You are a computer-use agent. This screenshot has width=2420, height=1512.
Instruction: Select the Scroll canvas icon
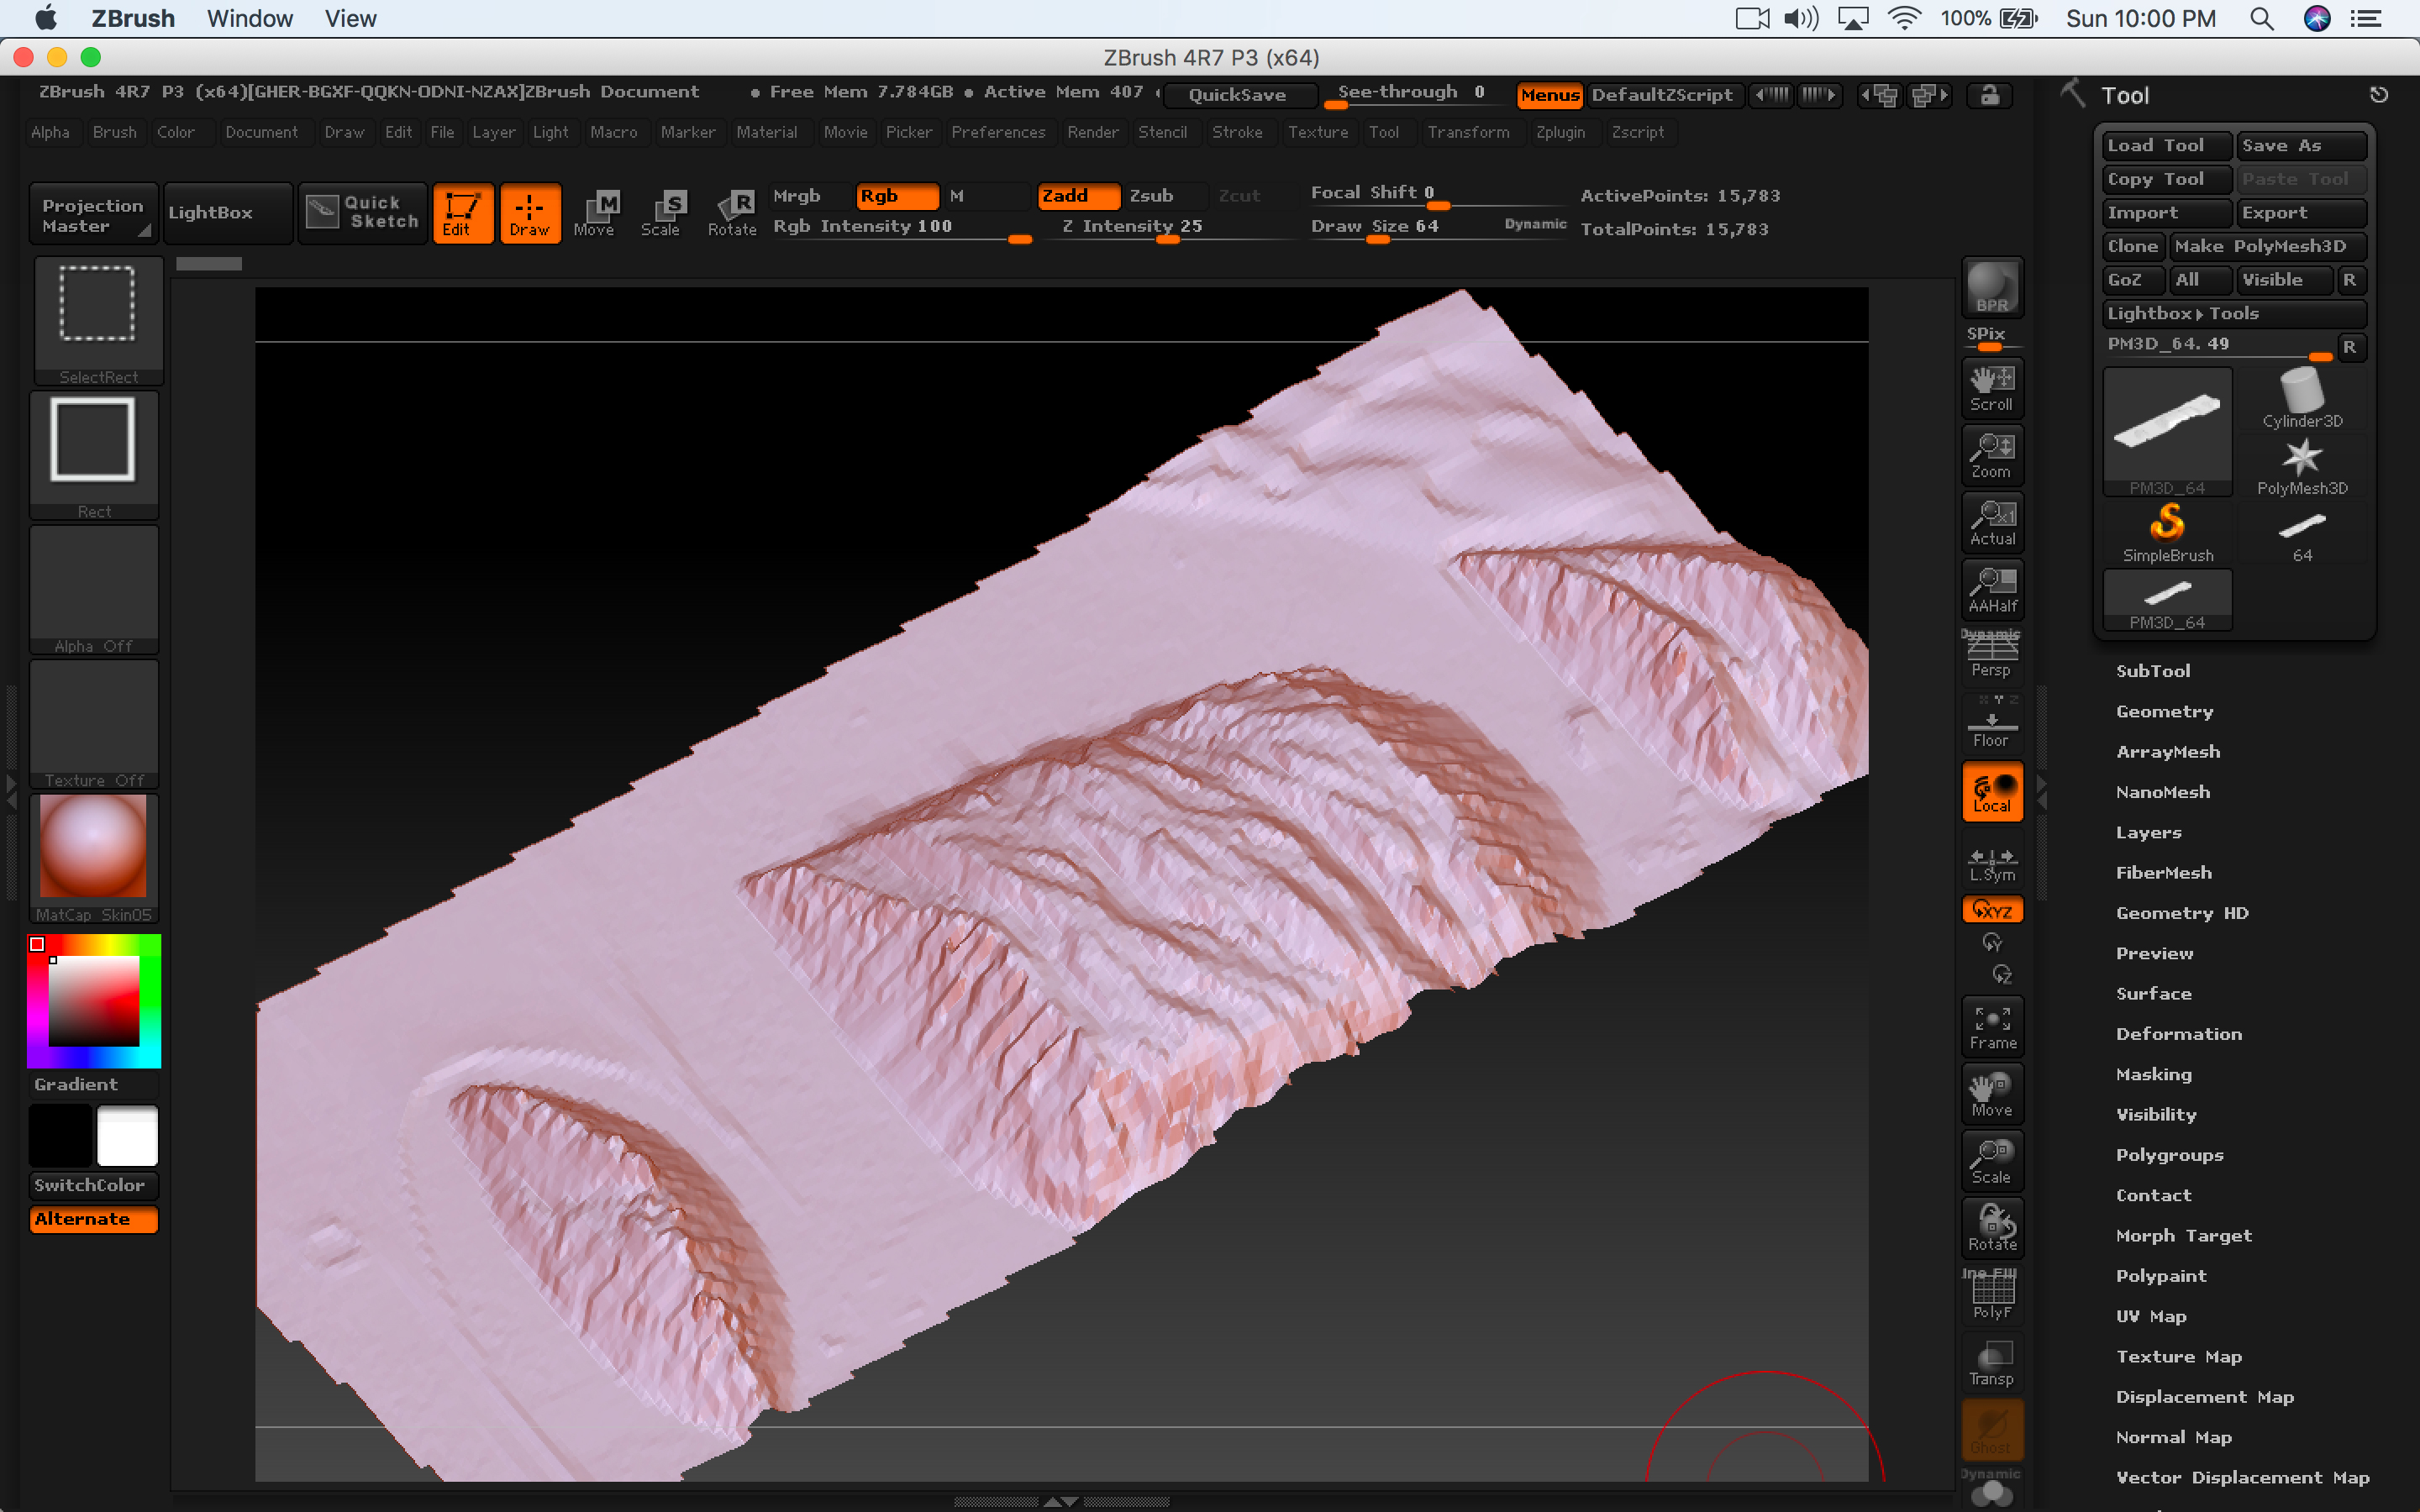pyautogui.click(x=1992, y=388)
